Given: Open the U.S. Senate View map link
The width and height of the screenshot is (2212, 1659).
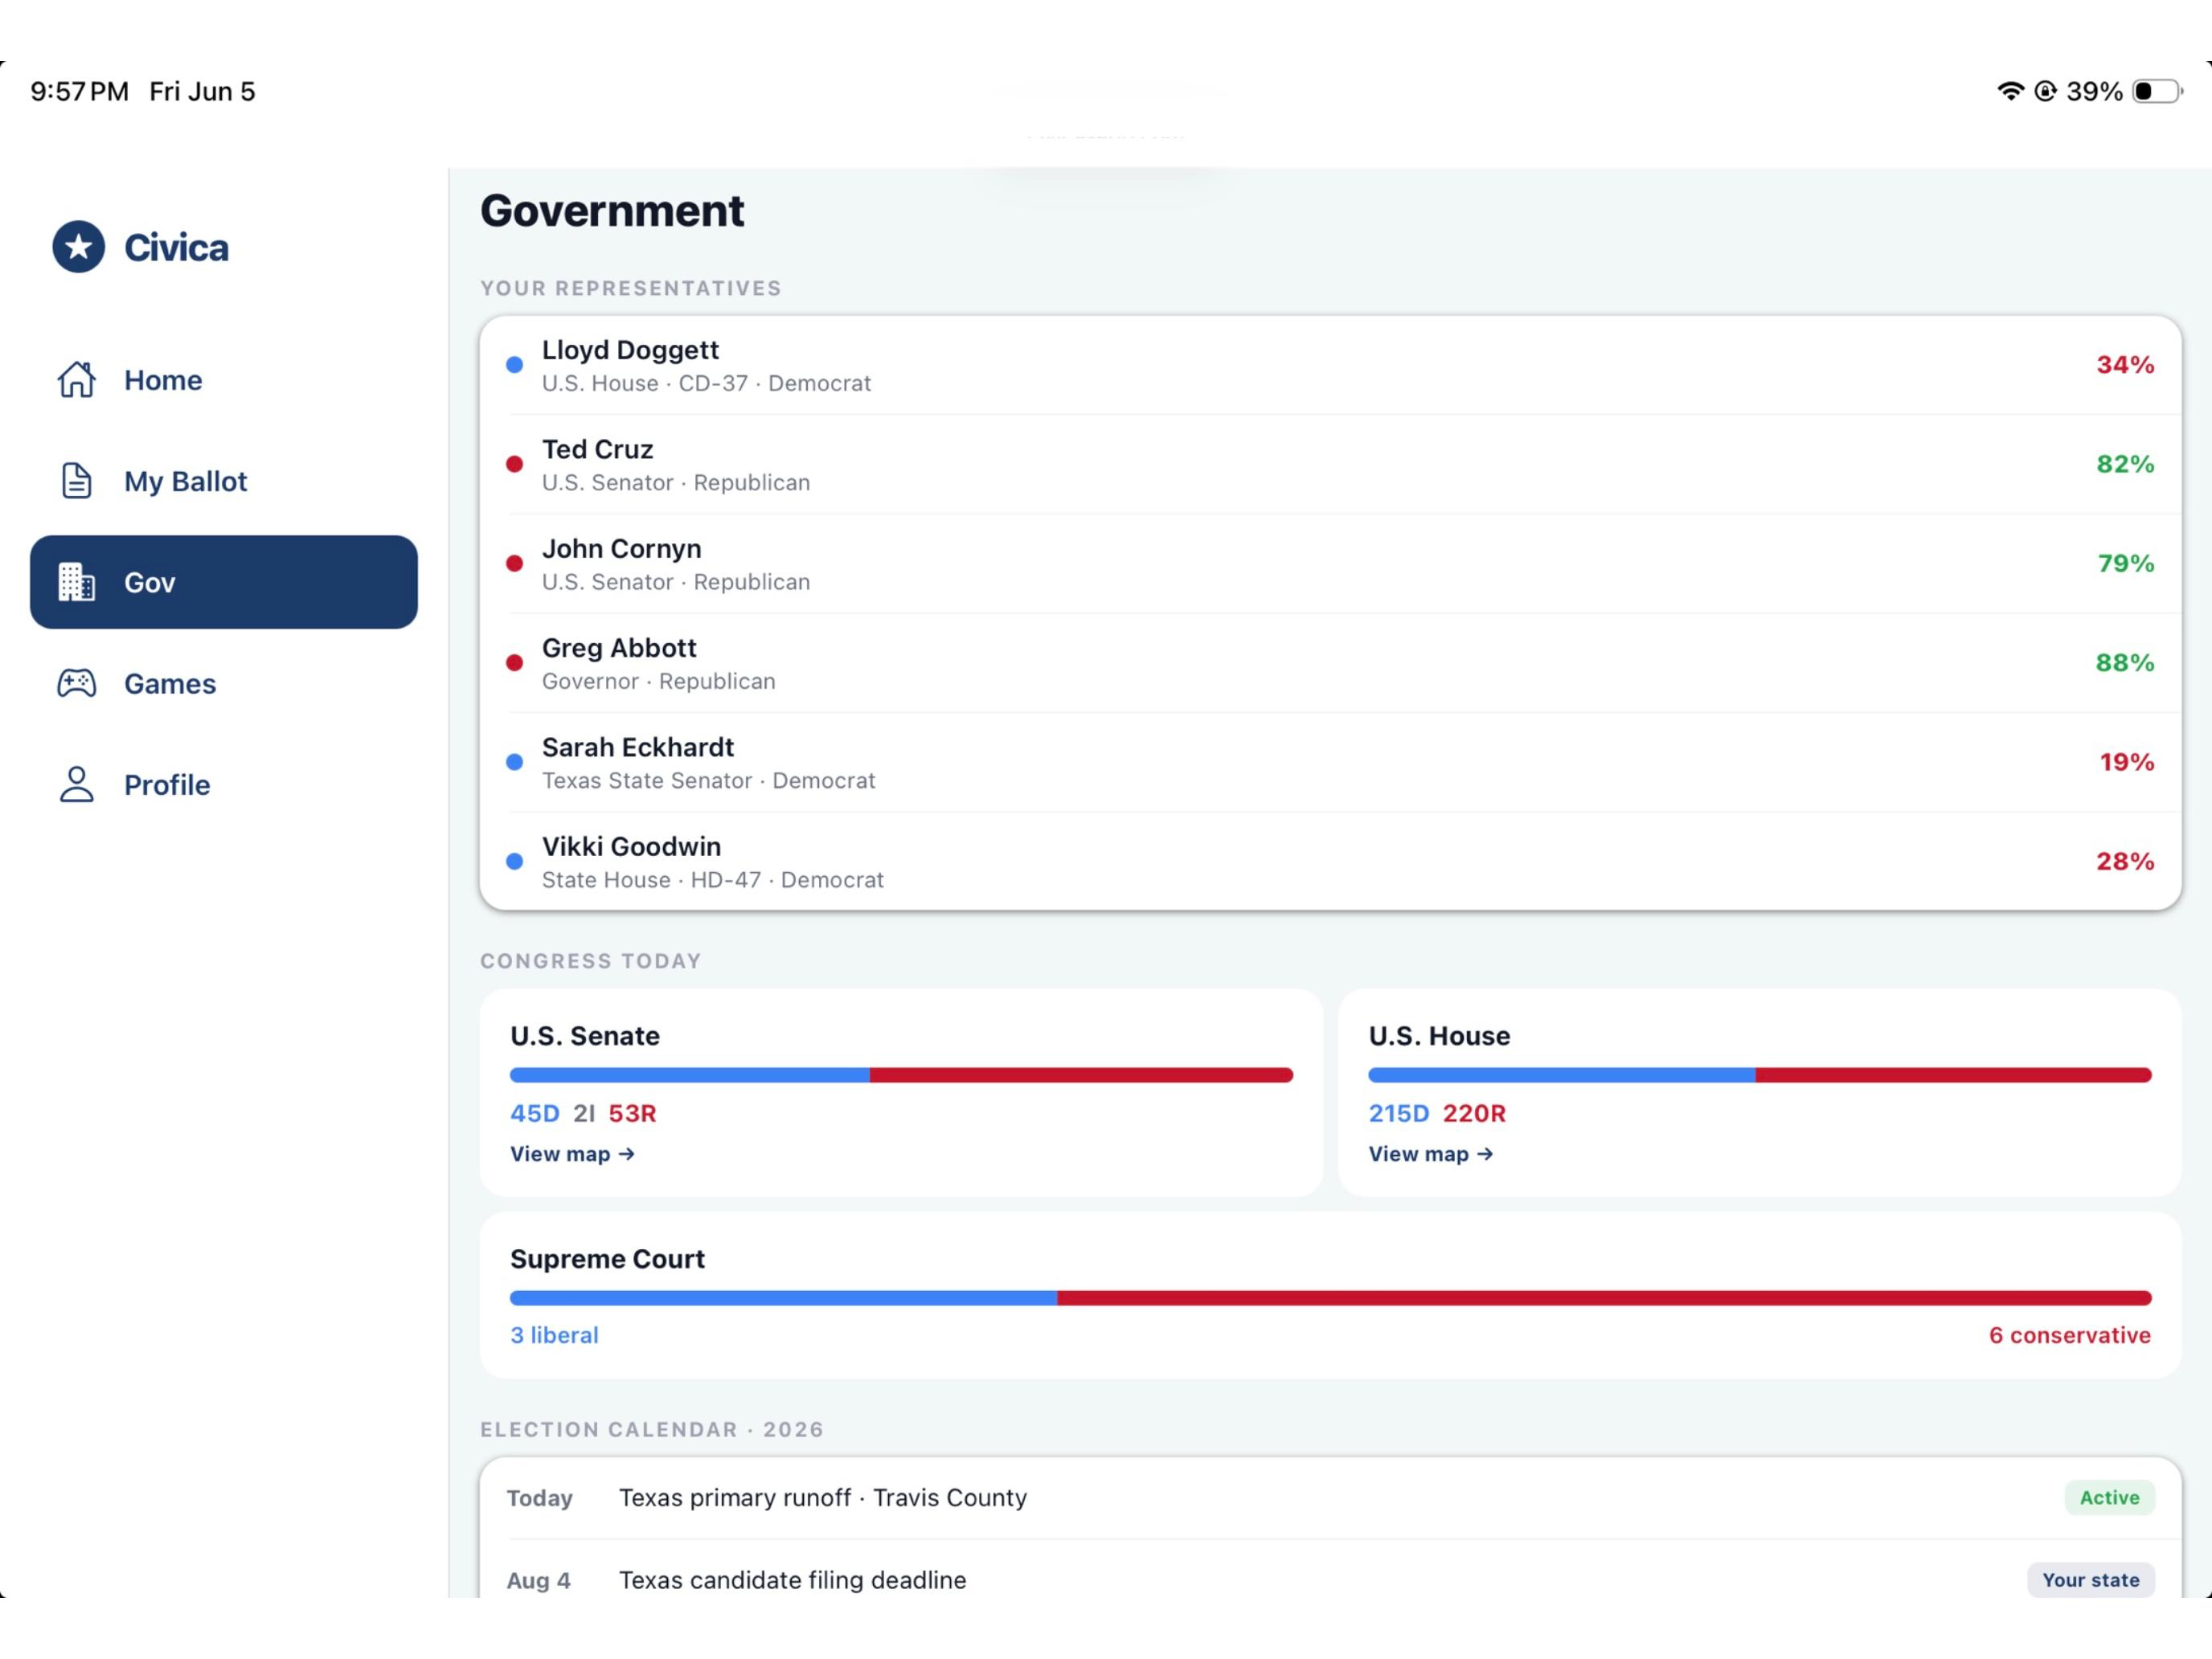Looking at the screenshot, I should (572, 1154).
